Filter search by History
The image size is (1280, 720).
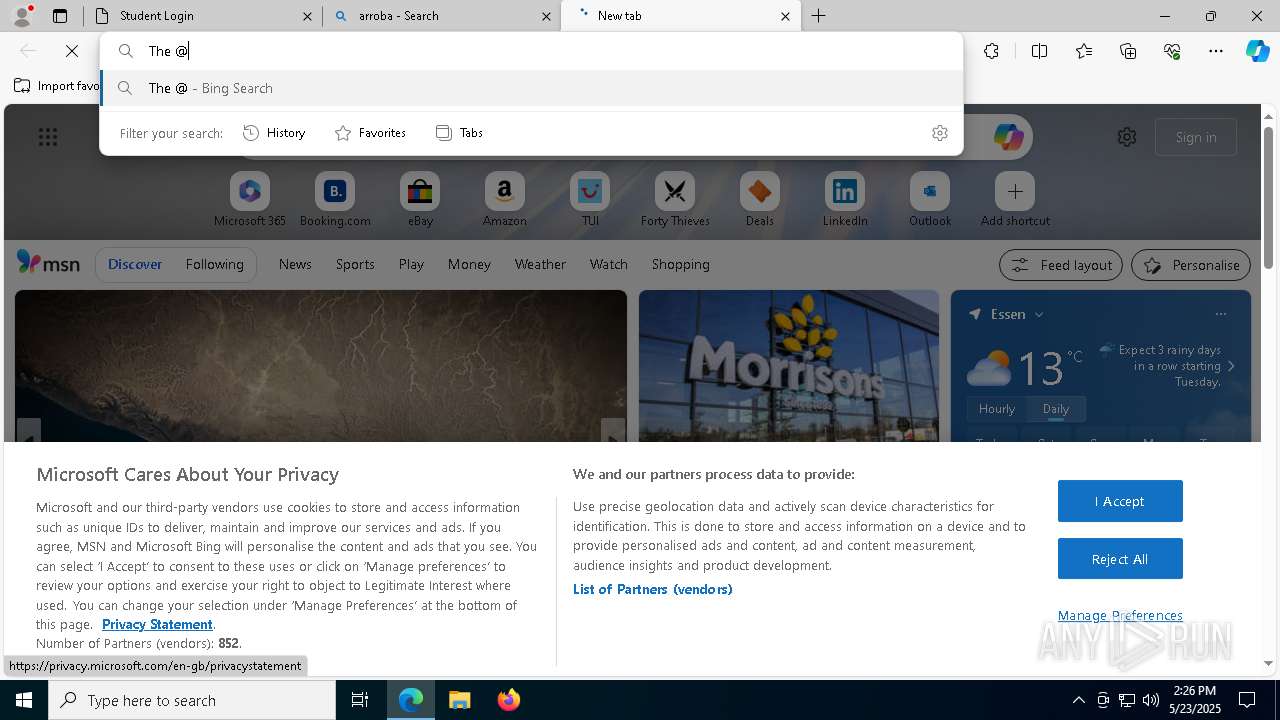click(x=274, y=133)
